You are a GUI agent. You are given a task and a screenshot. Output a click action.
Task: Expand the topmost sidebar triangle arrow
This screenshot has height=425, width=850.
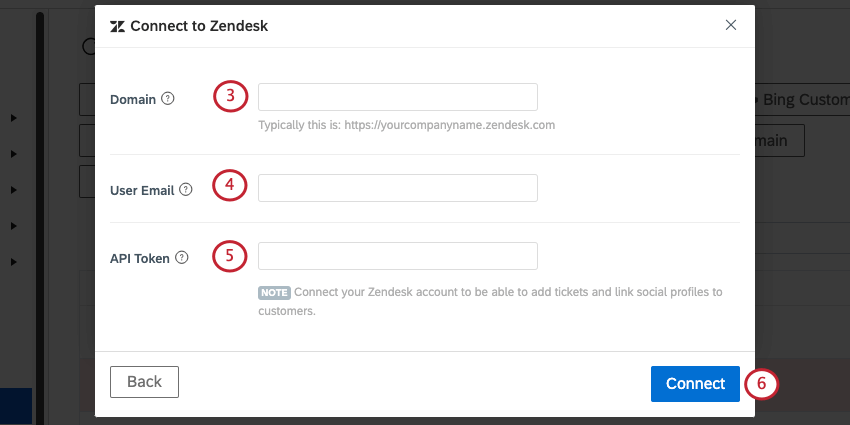14,118
